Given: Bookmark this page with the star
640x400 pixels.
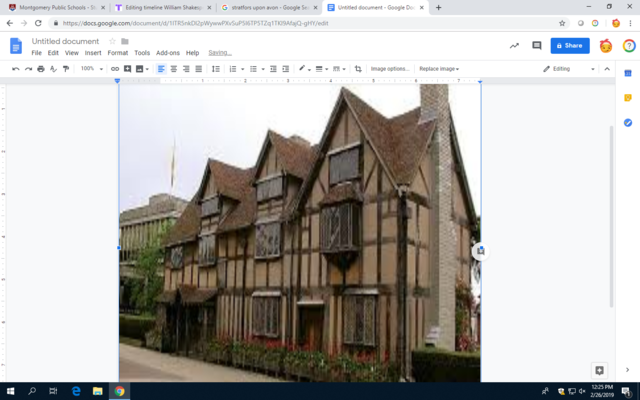Looking at the screenshot, I should click(562, 23).
